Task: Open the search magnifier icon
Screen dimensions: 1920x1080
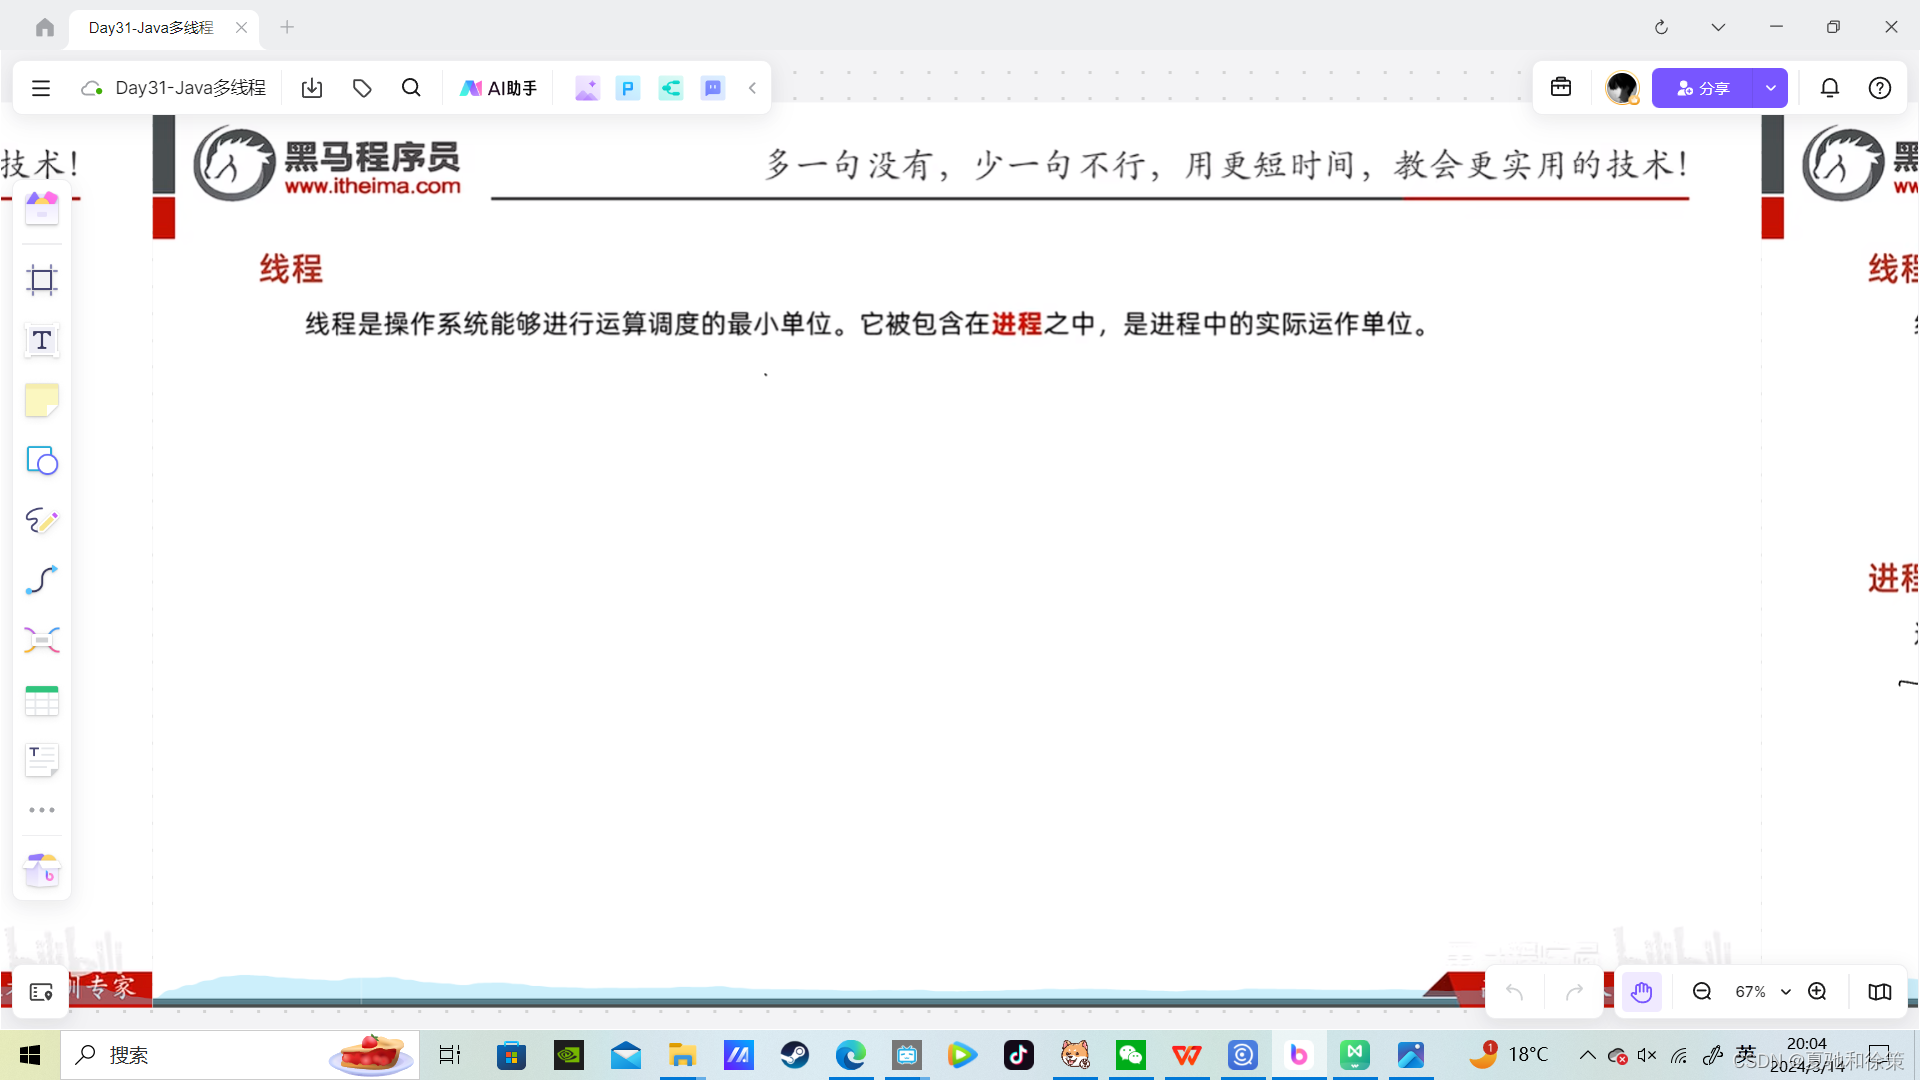Action: pos(411,88)
